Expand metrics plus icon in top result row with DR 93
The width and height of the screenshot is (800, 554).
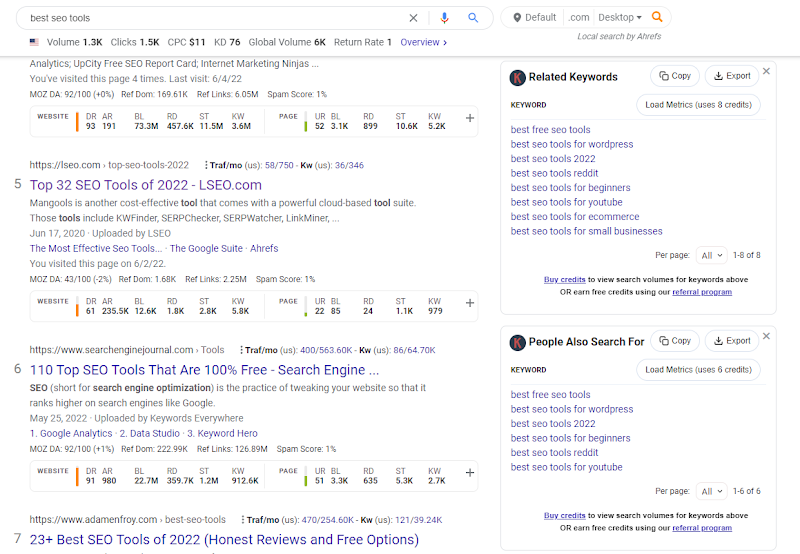470,118
